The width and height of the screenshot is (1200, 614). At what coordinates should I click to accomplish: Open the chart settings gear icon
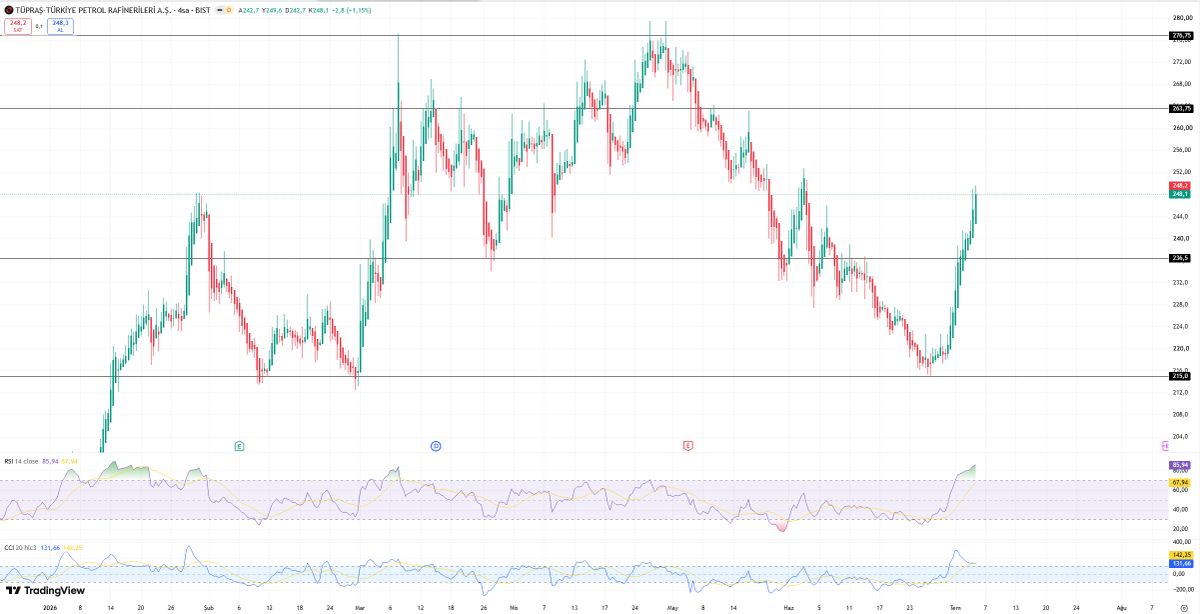[x=1183, y=607]
